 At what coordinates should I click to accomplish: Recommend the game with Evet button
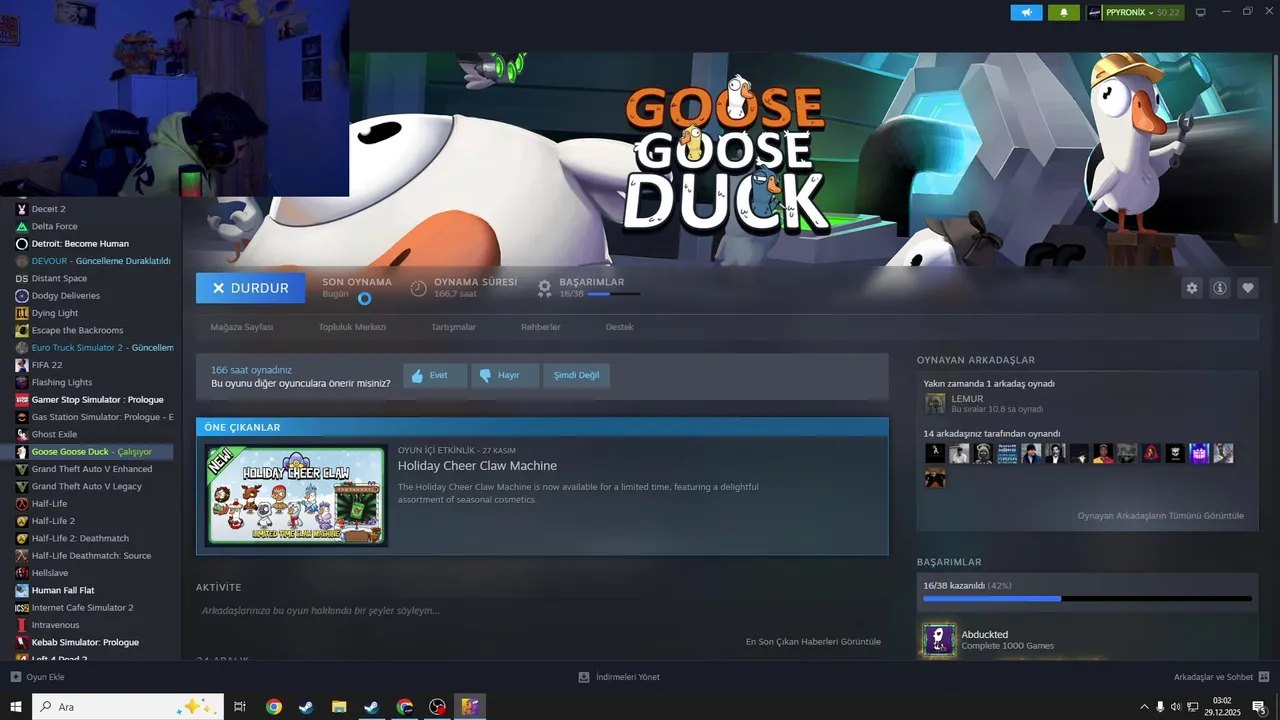click(435, 375)
